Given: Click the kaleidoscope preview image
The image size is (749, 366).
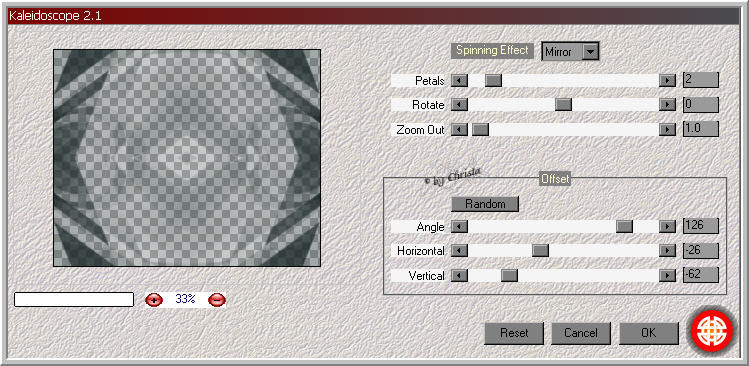Looking at the screenshot, I should point(187,158).
